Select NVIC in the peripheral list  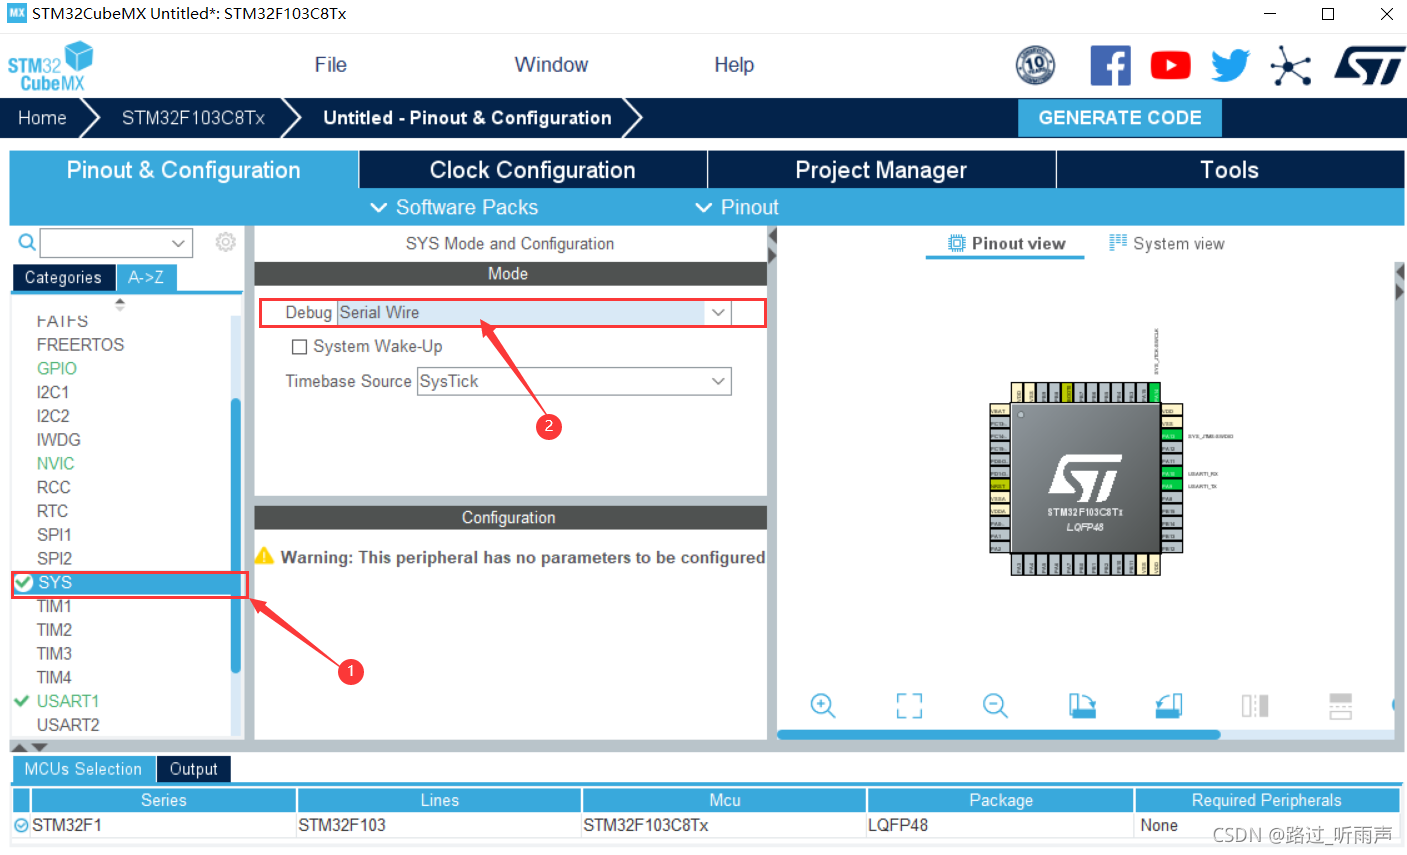coord(55,464)
